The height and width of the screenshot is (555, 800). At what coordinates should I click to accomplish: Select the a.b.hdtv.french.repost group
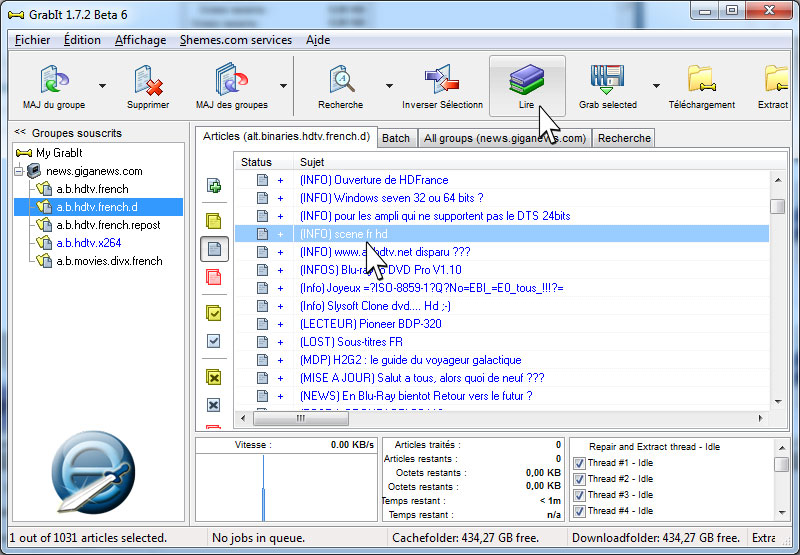(x=108, y=225)
